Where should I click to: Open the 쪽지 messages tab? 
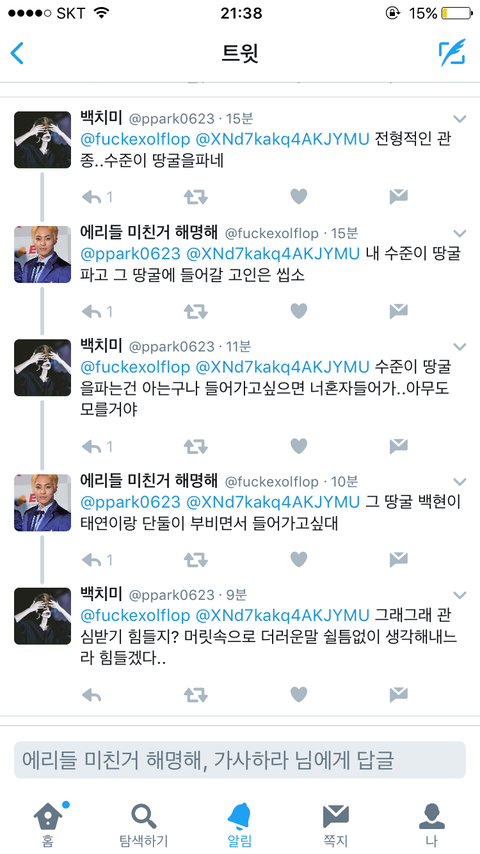coord(335,824)
